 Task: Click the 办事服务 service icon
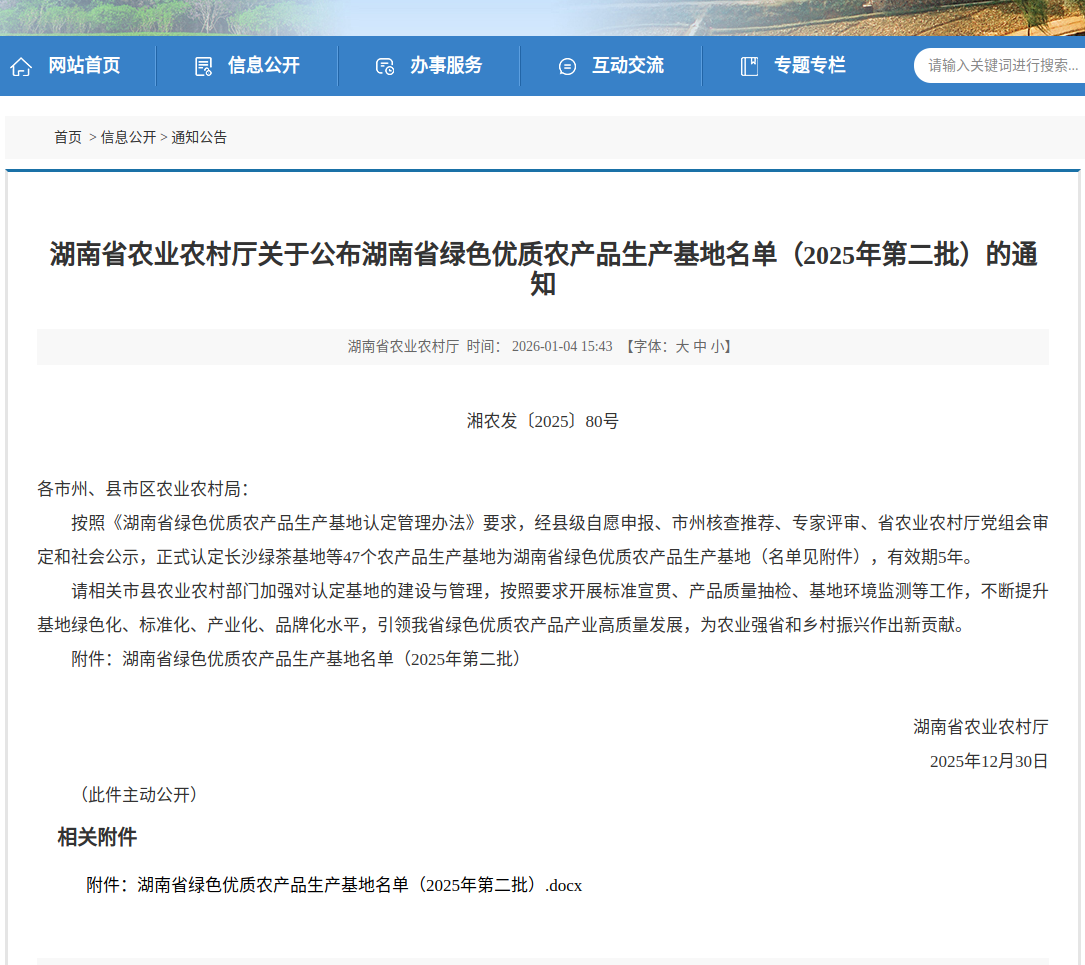tap(385, 67)
